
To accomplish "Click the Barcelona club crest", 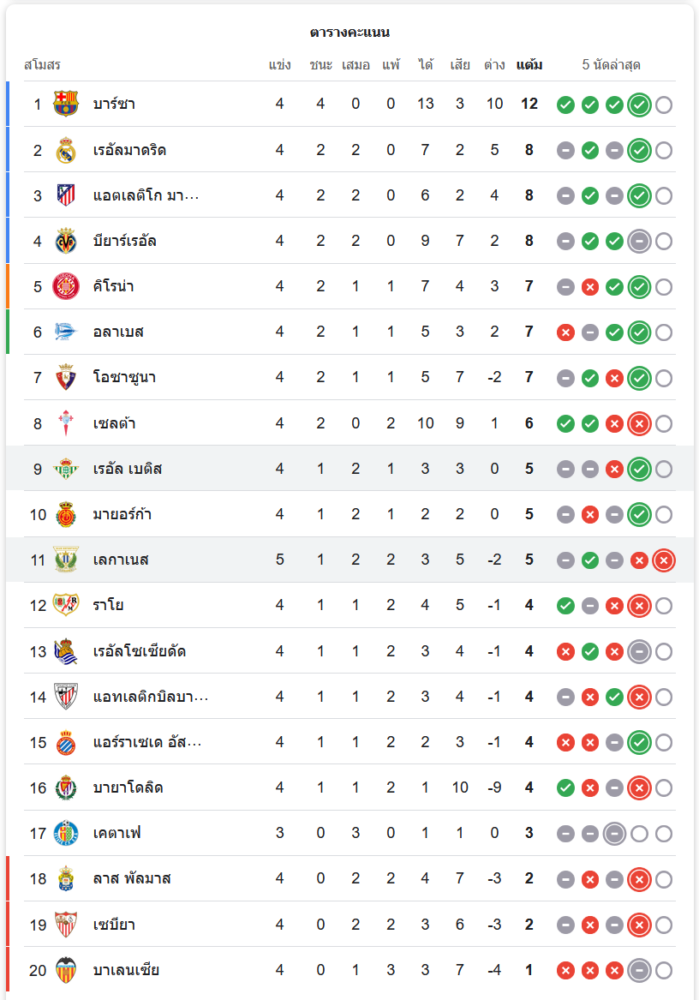I will 66,104.
